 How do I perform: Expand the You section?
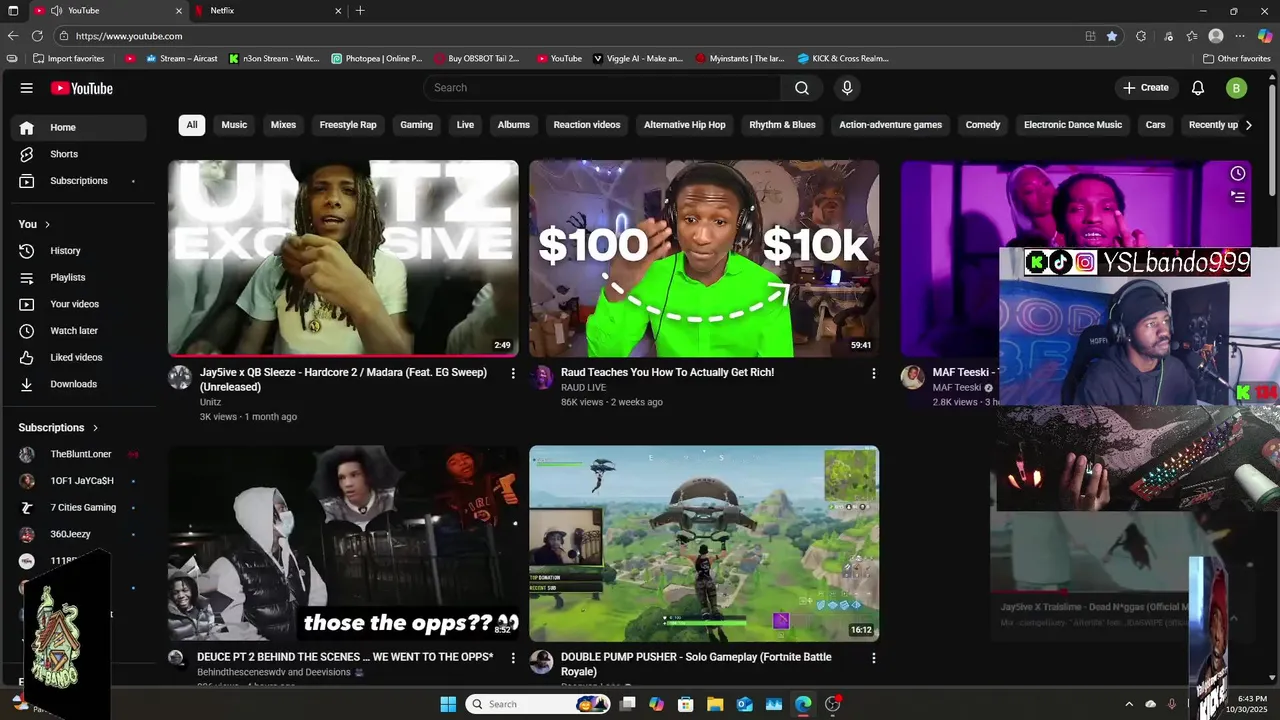click(x=34, y=224)
